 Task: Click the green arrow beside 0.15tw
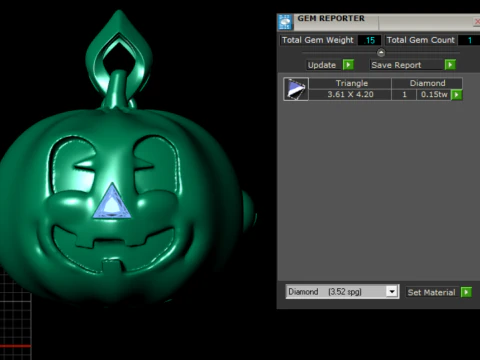coord(456,95)
